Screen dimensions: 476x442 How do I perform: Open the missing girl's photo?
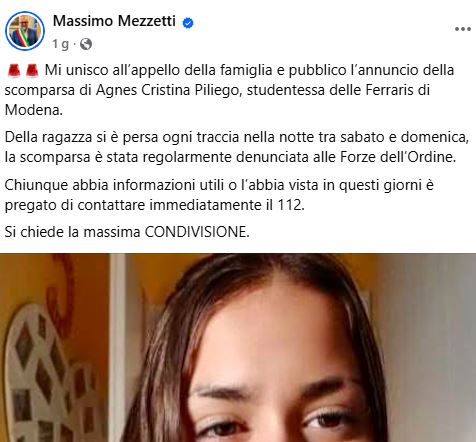pos(238,348)
